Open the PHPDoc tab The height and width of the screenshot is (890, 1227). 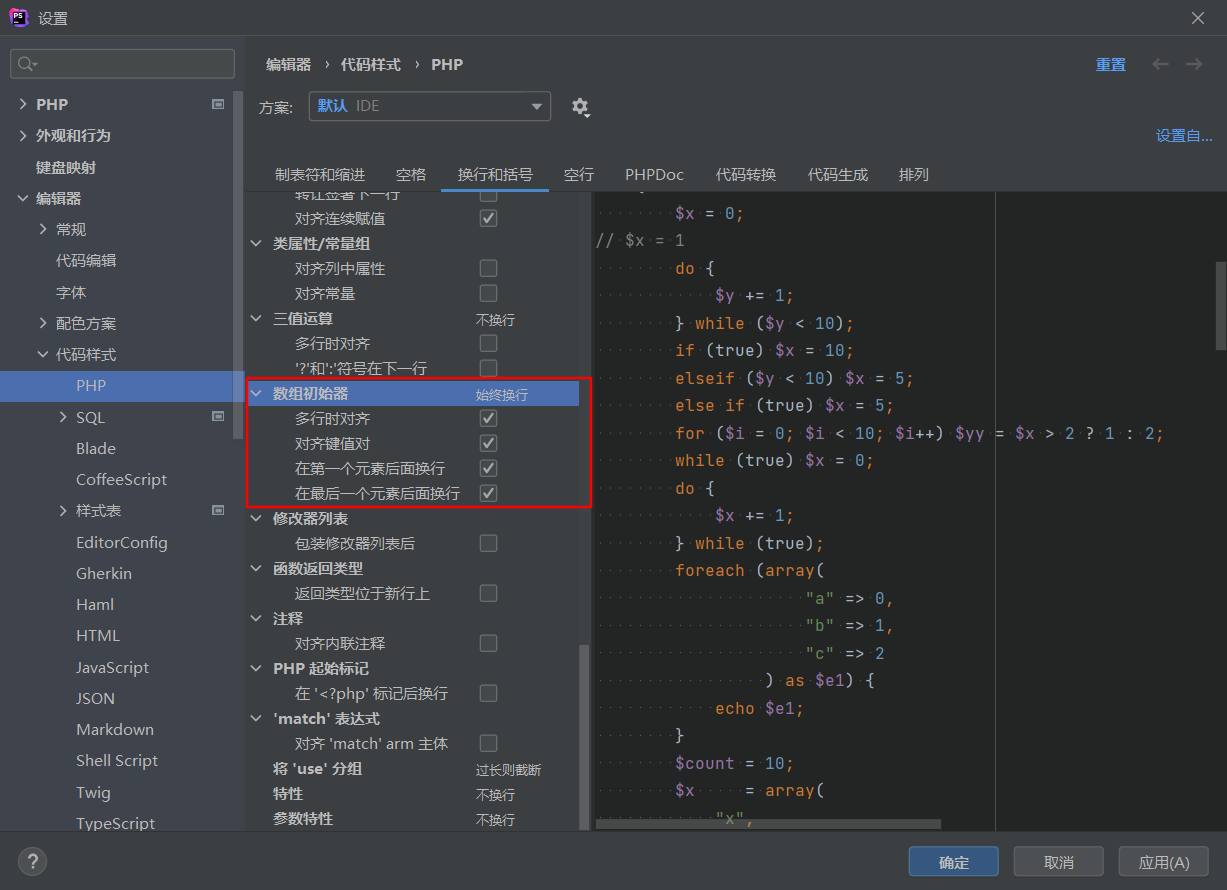pos(655,174)
